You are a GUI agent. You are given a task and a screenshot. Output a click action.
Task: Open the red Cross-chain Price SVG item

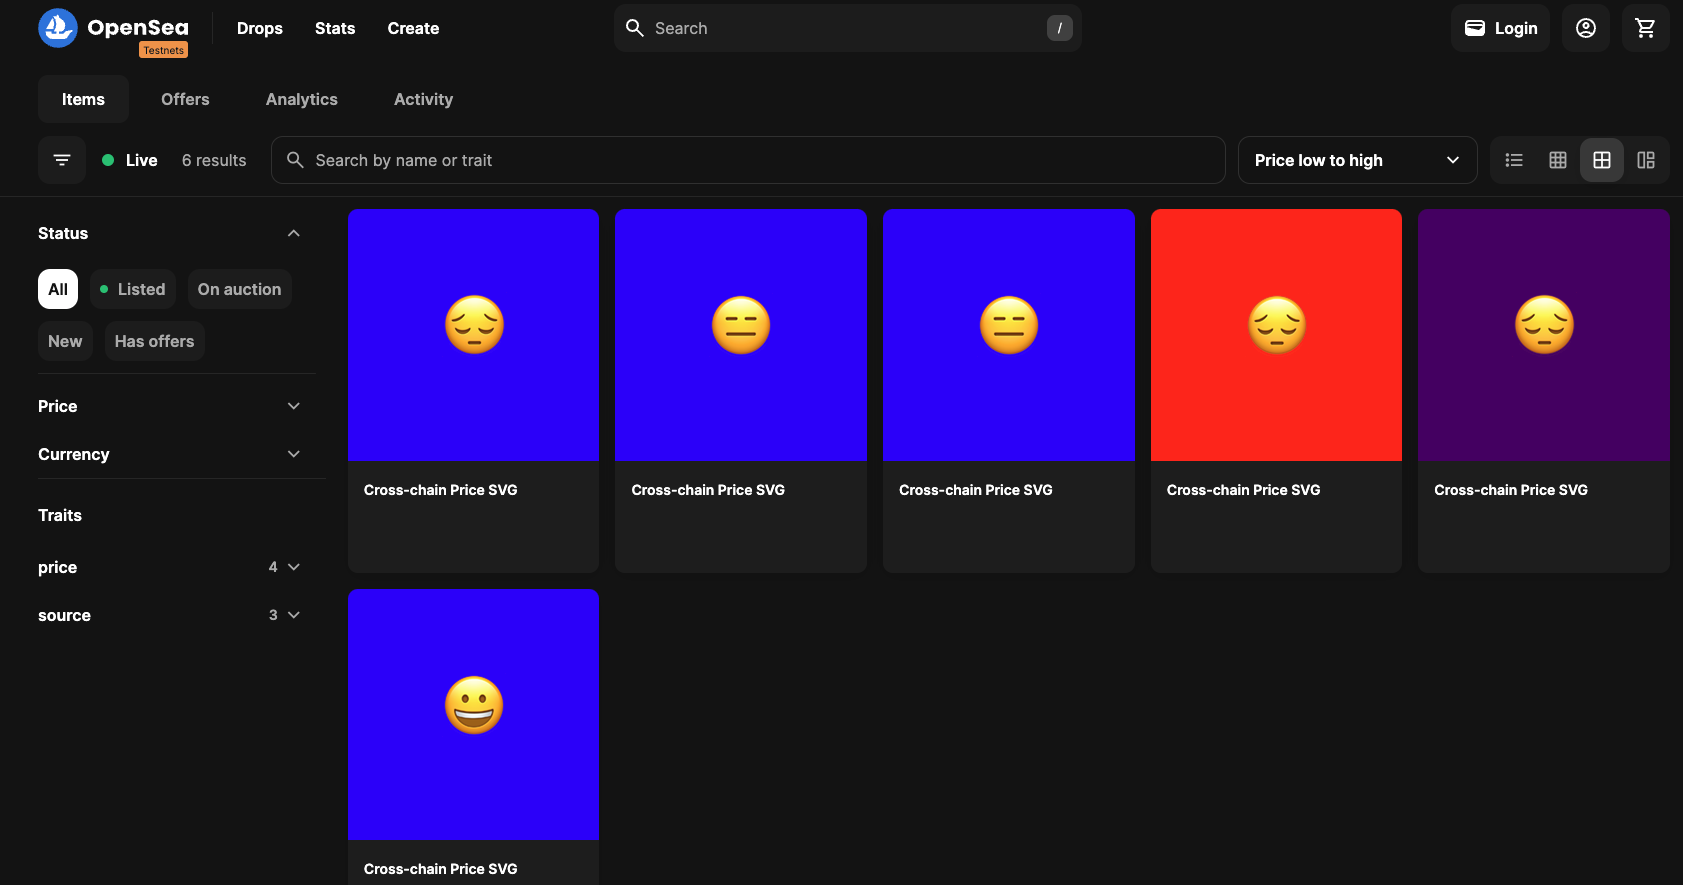1276,335
